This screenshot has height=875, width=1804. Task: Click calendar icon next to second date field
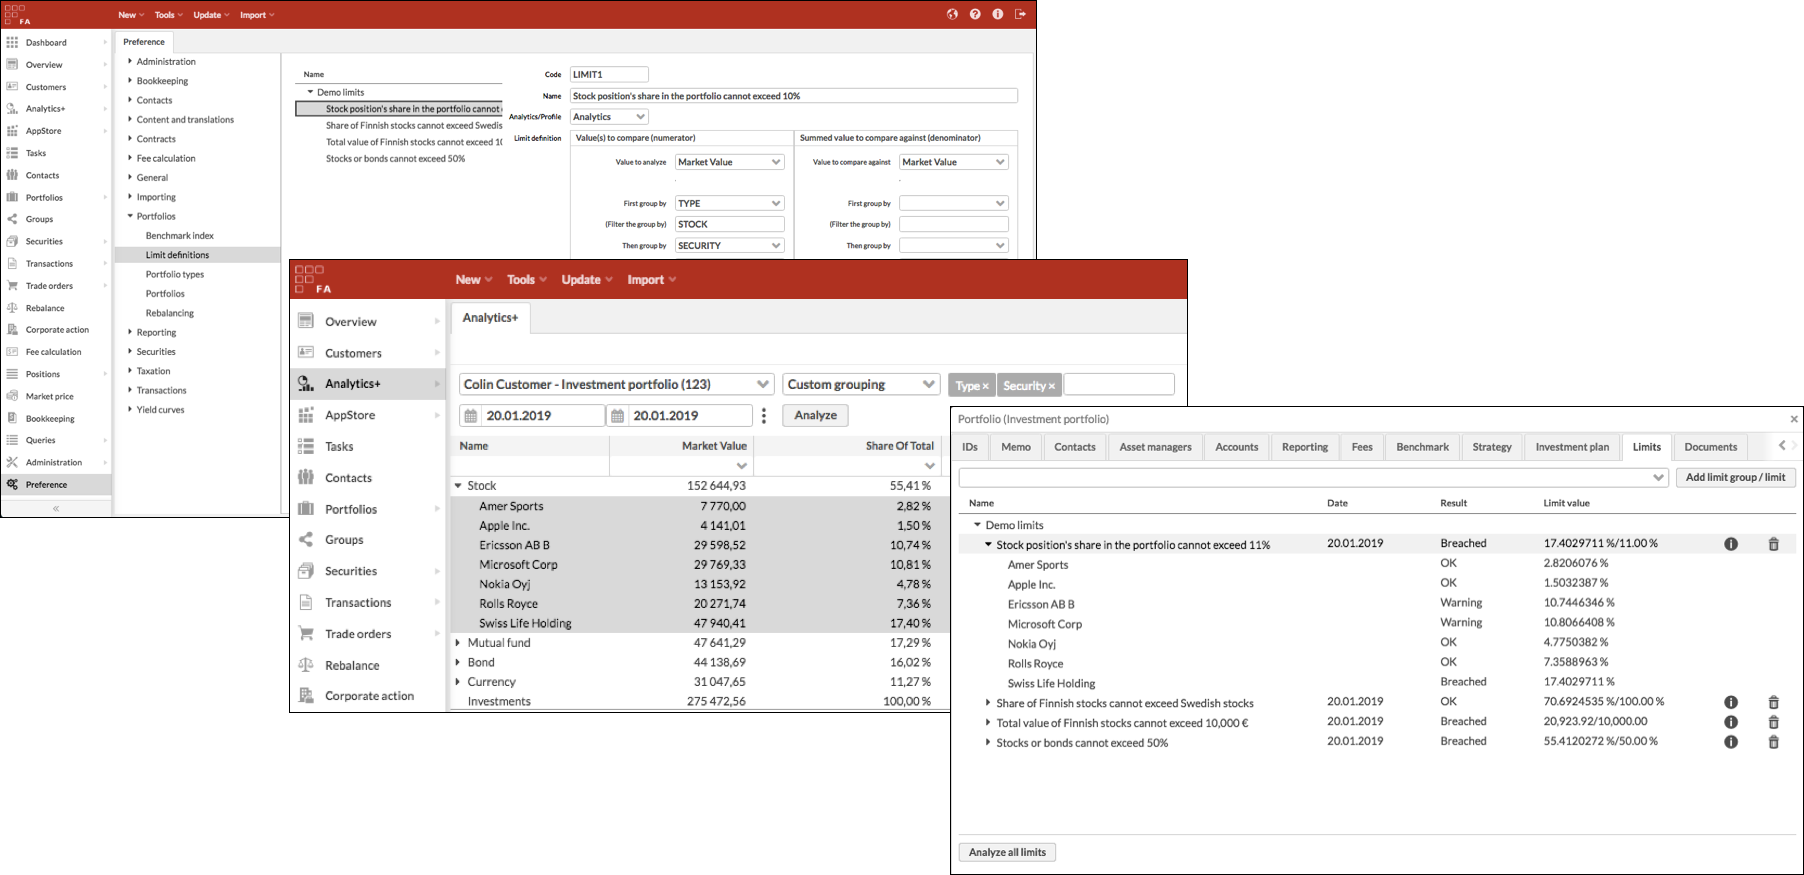pyautogui.click(x=618, y=416)
